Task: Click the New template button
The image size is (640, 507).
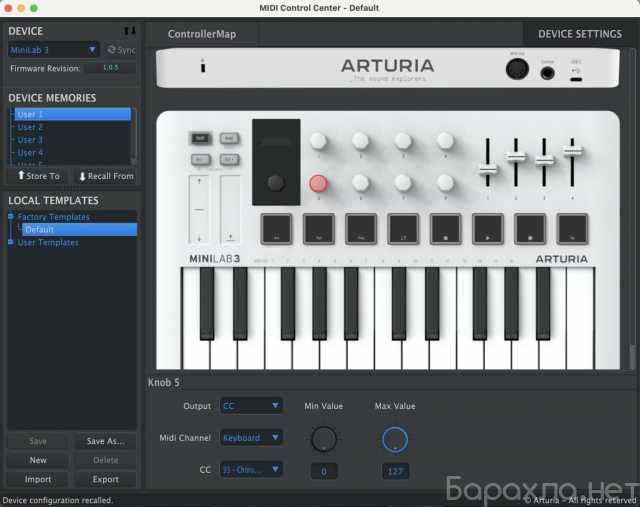Action: (38, 460)
